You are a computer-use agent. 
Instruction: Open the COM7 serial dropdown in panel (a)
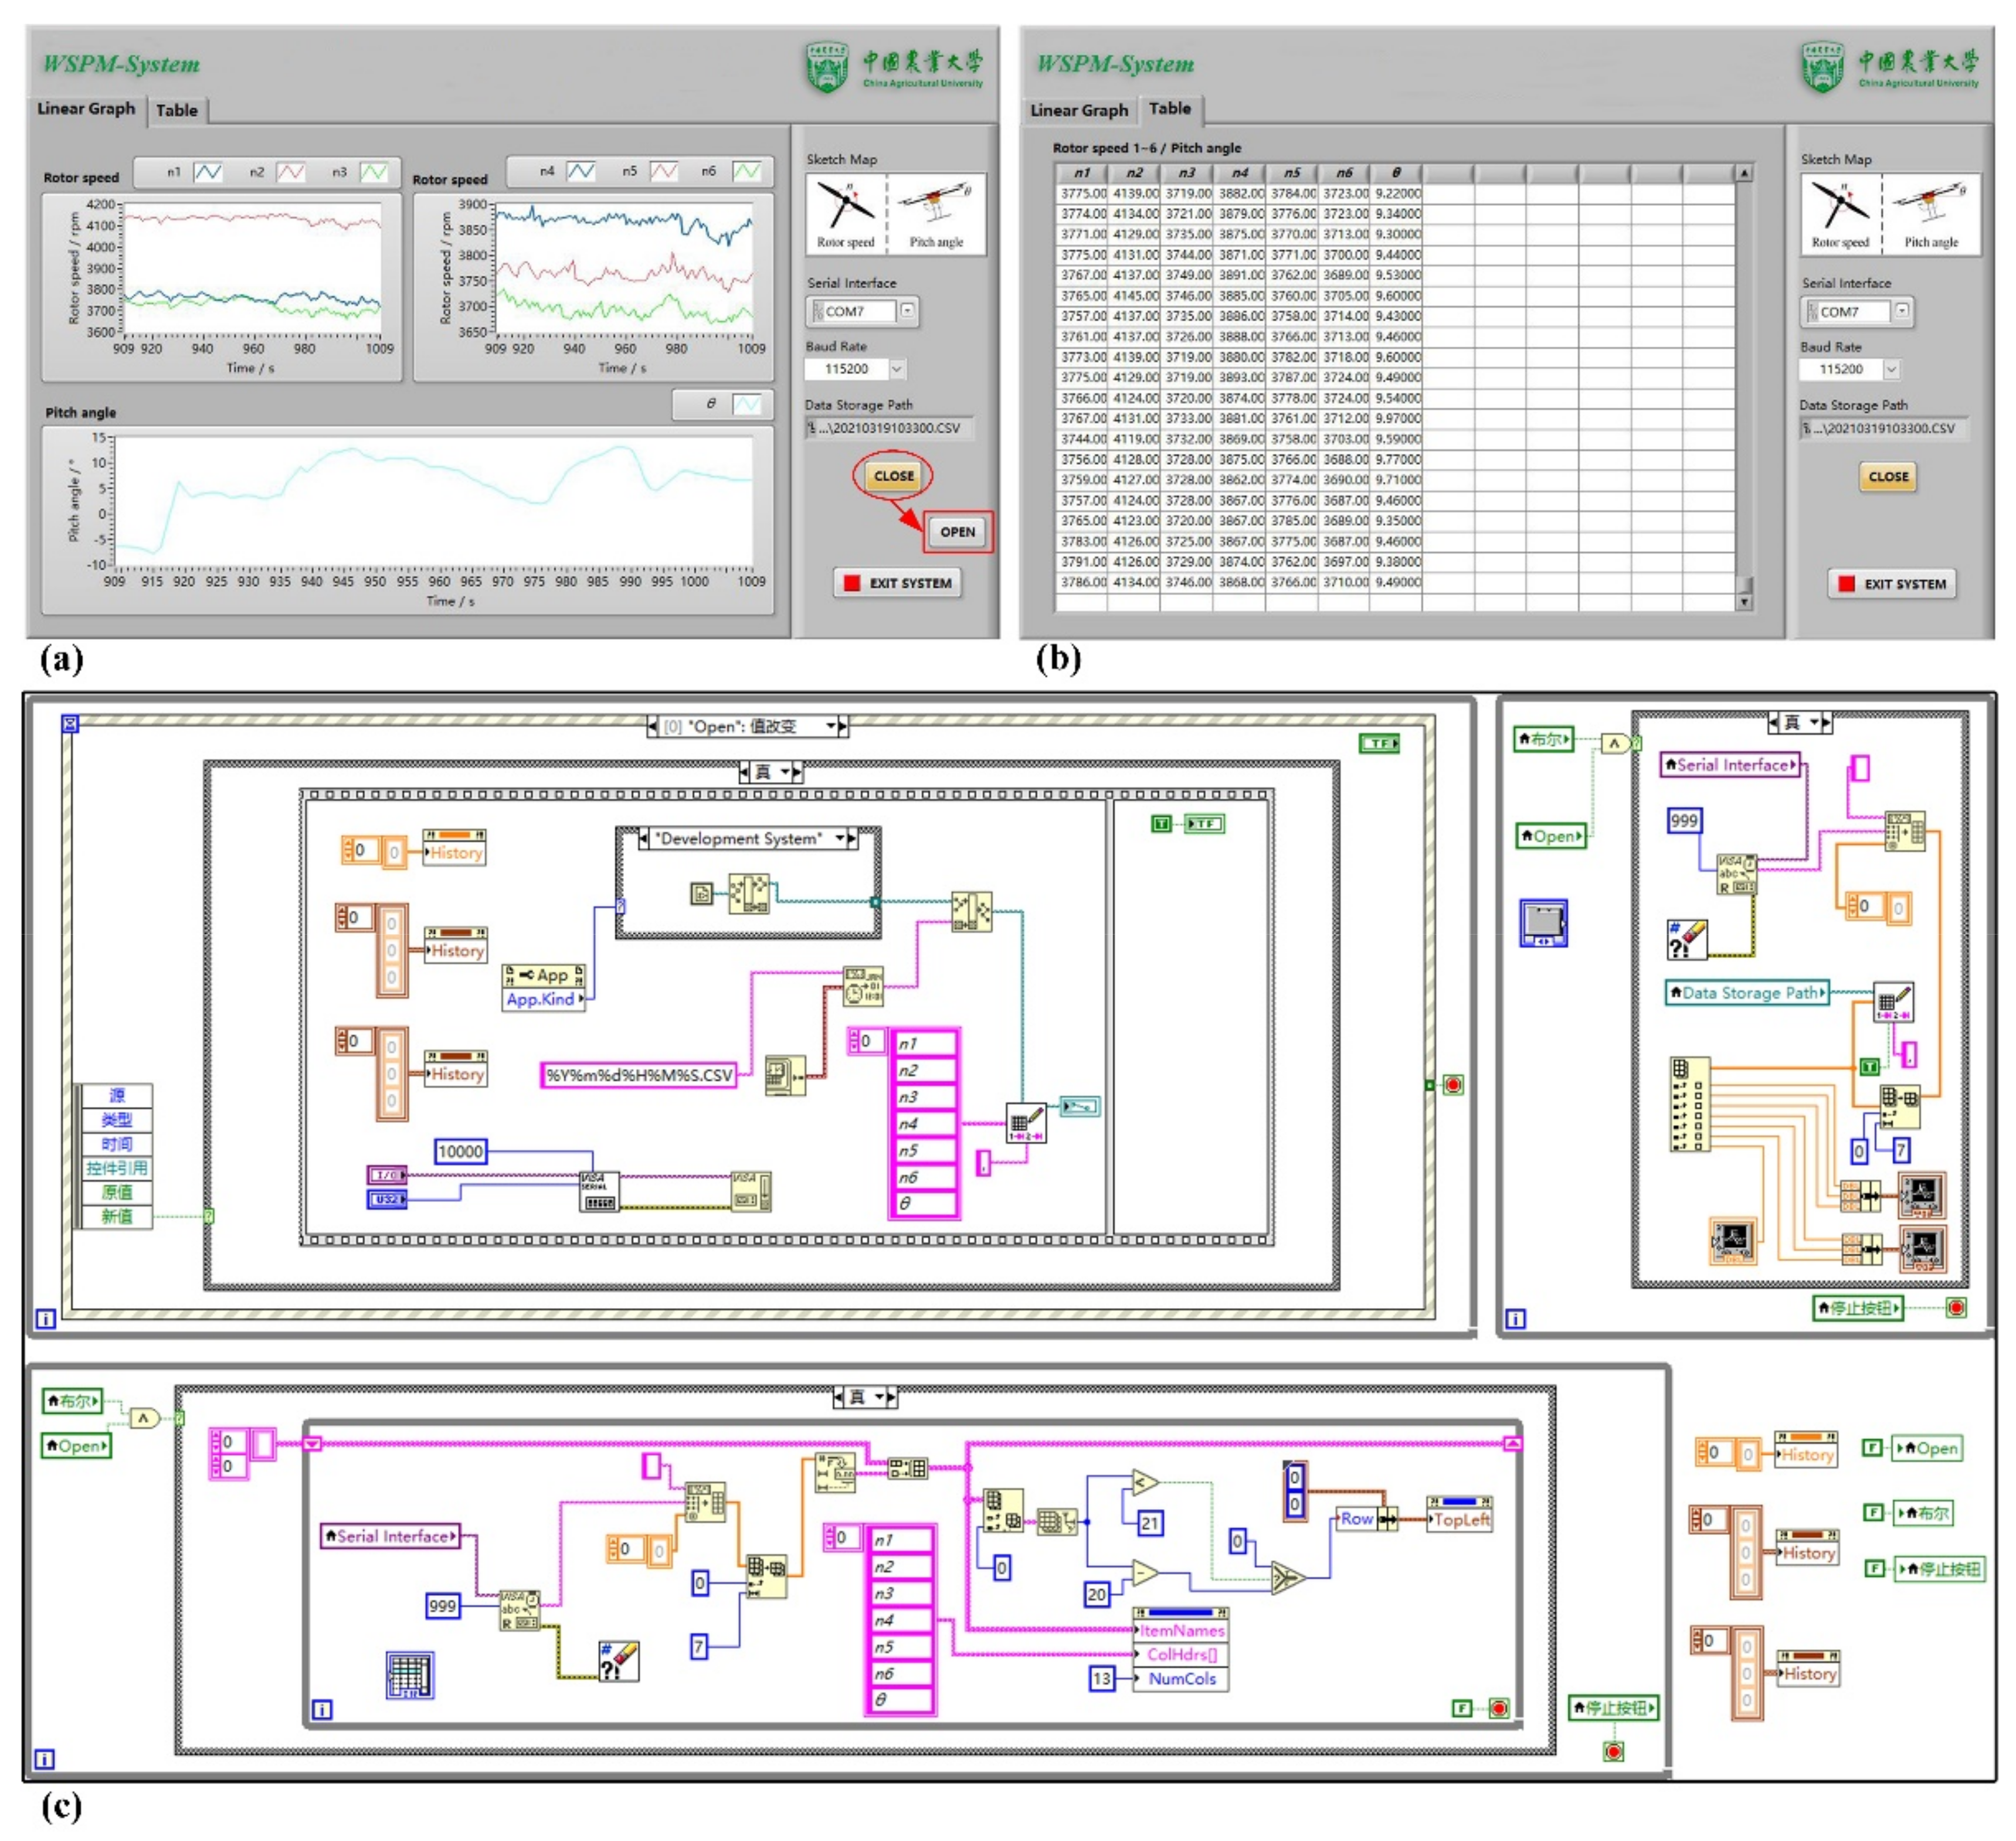[907, 311]
